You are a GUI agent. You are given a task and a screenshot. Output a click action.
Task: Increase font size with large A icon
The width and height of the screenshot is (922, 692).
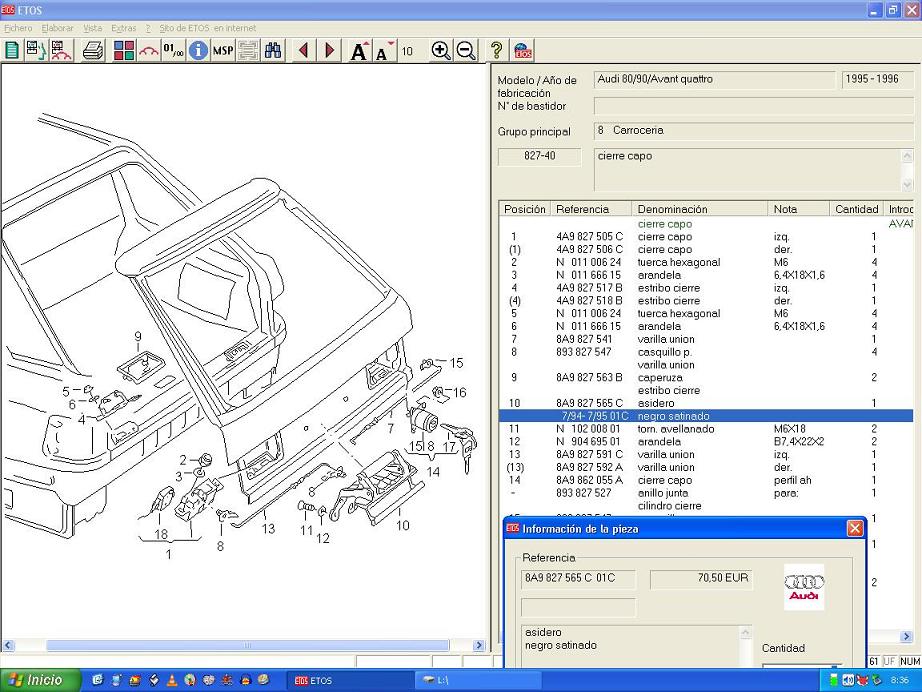point(359,51)
